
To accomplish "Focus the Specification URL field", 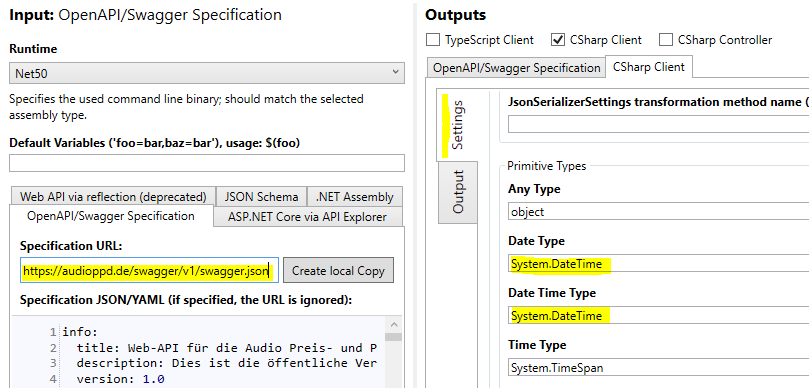I will tap(150, 270).
